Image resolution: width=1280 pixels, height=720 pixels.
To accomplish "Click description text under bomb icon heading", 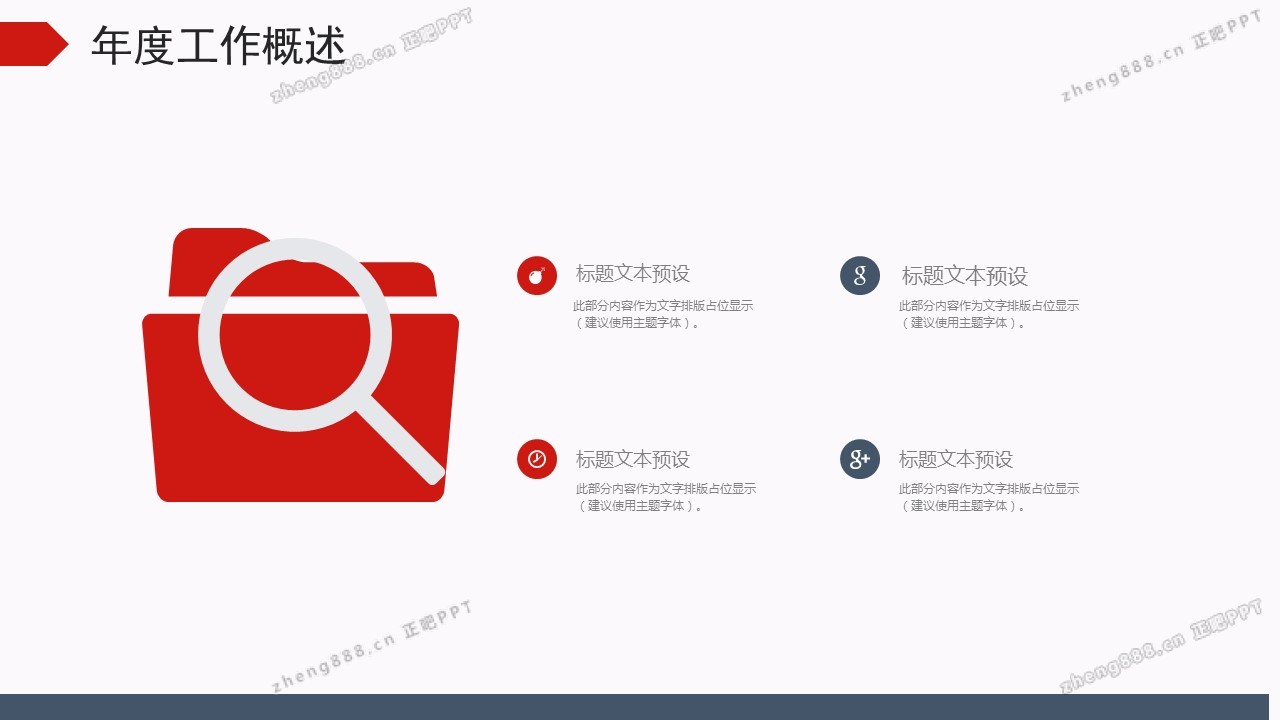I will point(662,314).
